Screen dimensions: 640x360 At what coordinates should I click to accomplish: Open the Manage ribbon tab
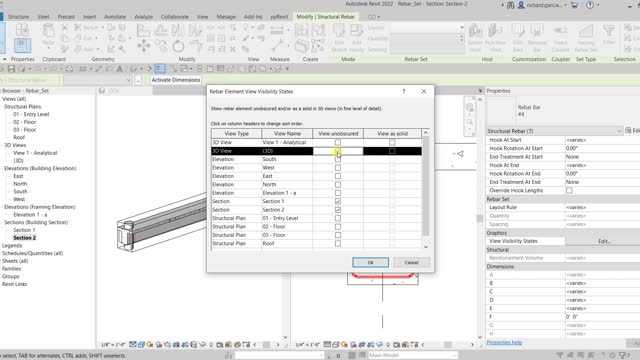[226, 17]
